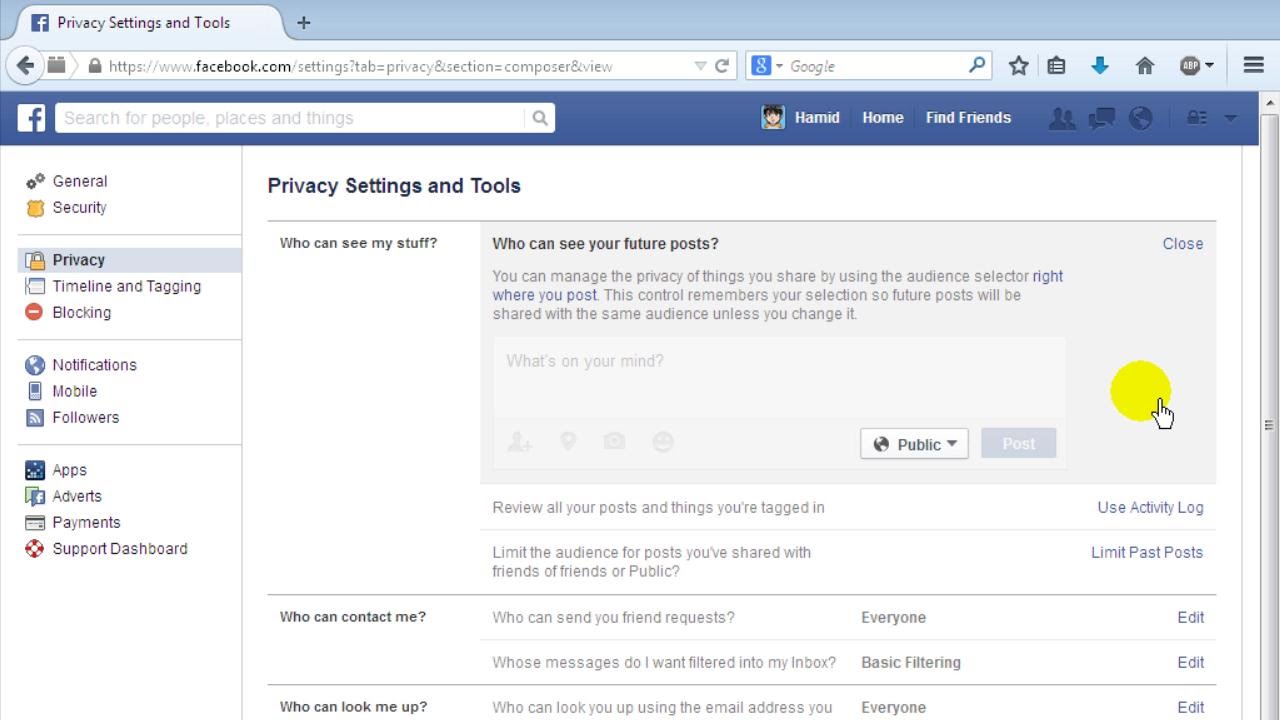1280x720 pixels.
Task: Edit who can look you up by email
Action: tap(1190, 708)
